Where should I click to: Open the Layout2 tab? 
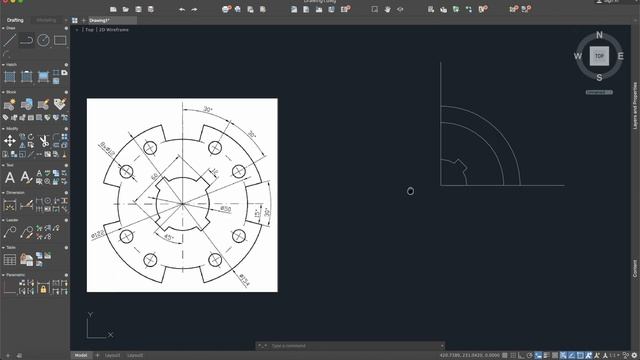(x=135, y=356)
